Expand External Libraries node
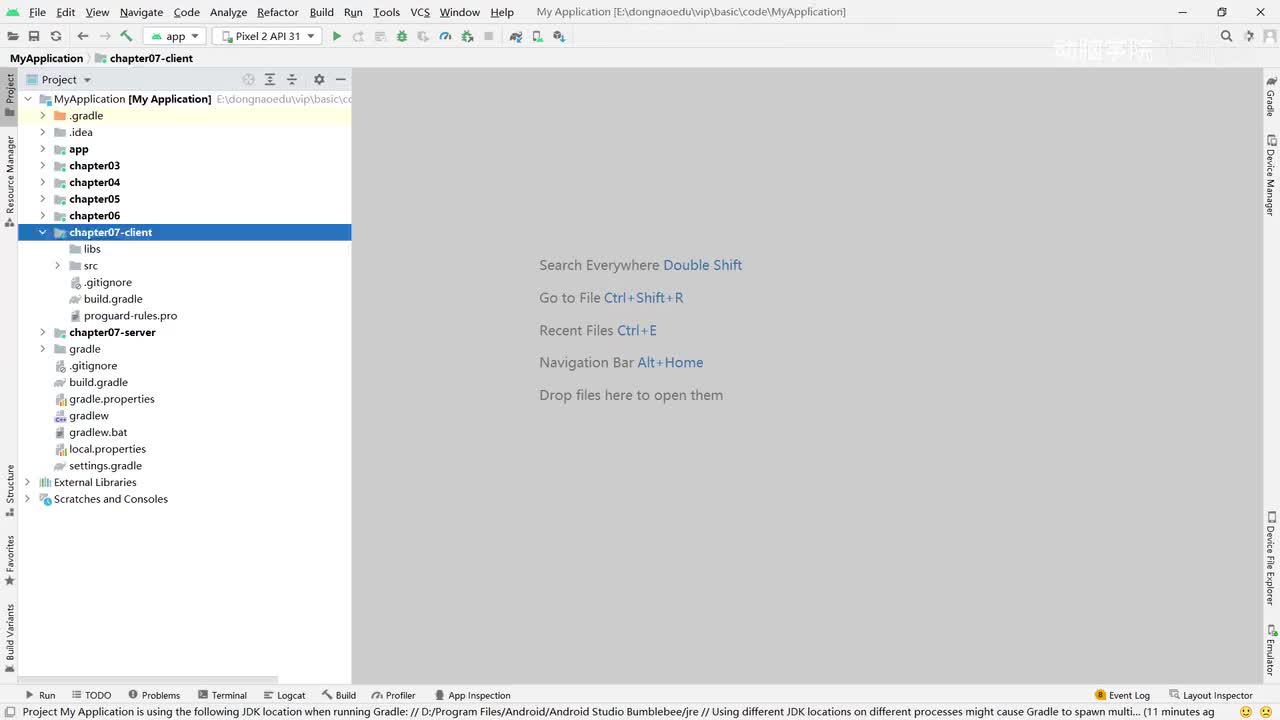The width and height of the screenshot is (1280, 720). 28,482
